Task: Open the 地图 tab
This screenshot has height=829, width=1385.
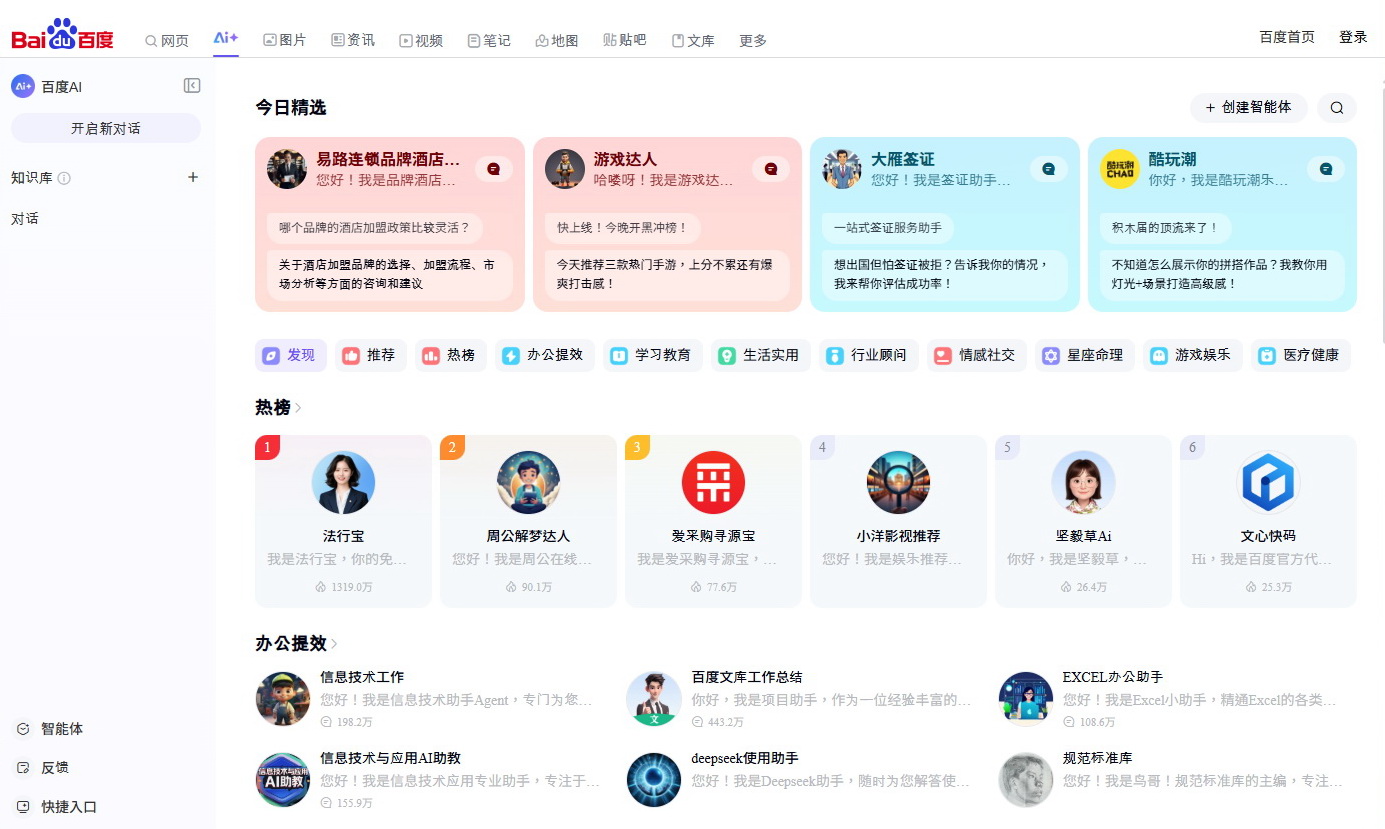Action: [x=557, y=40]
